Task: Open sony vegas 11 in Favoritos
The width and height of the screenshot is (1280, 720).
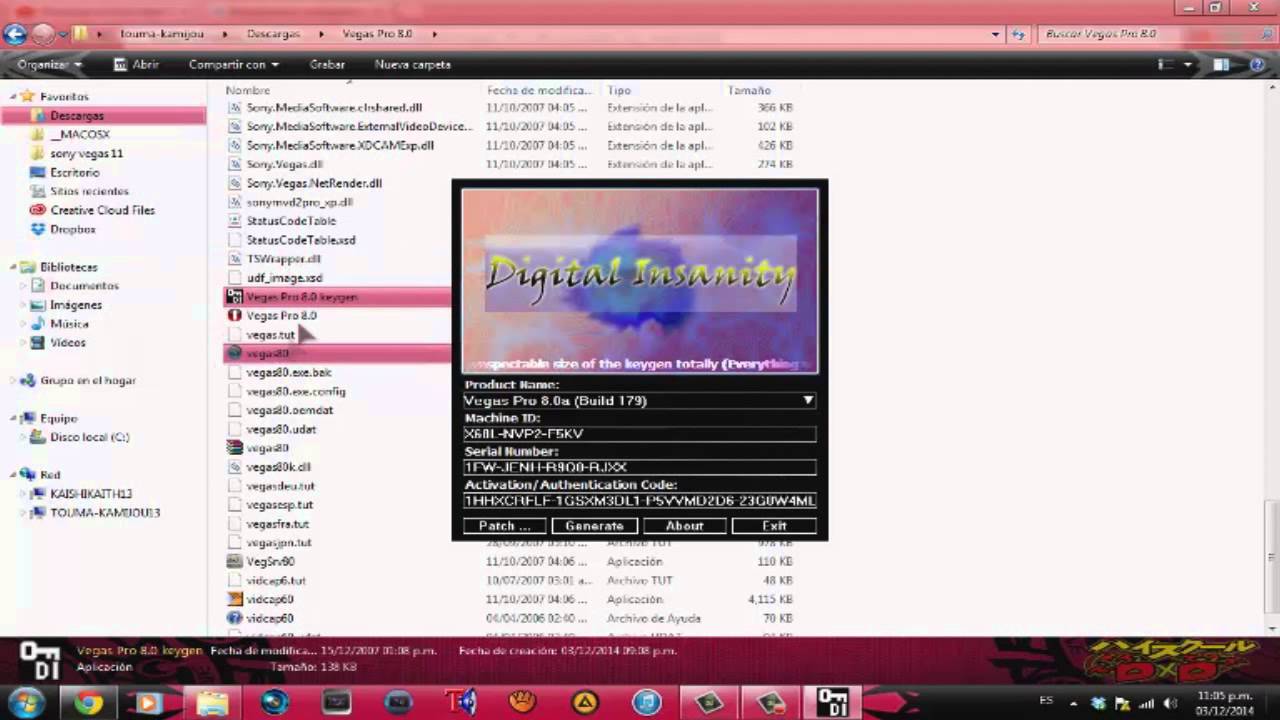Action: point(86,153)
